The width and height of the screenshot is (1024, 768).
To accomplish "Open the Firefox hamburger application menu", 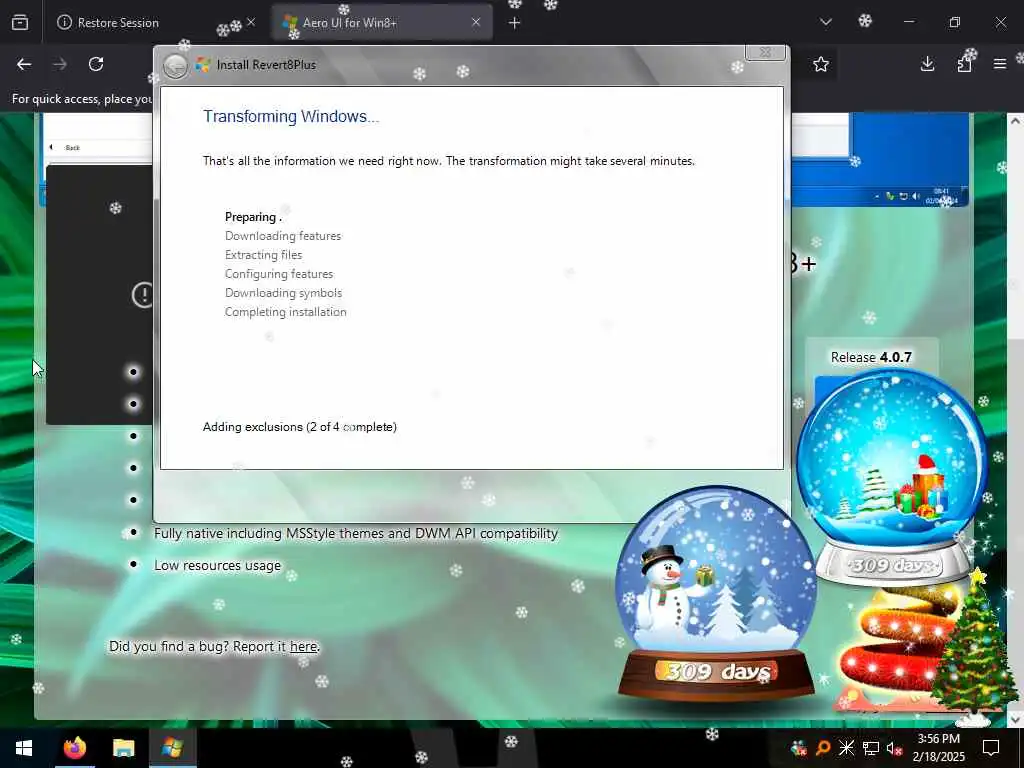I will [1000, 64].
